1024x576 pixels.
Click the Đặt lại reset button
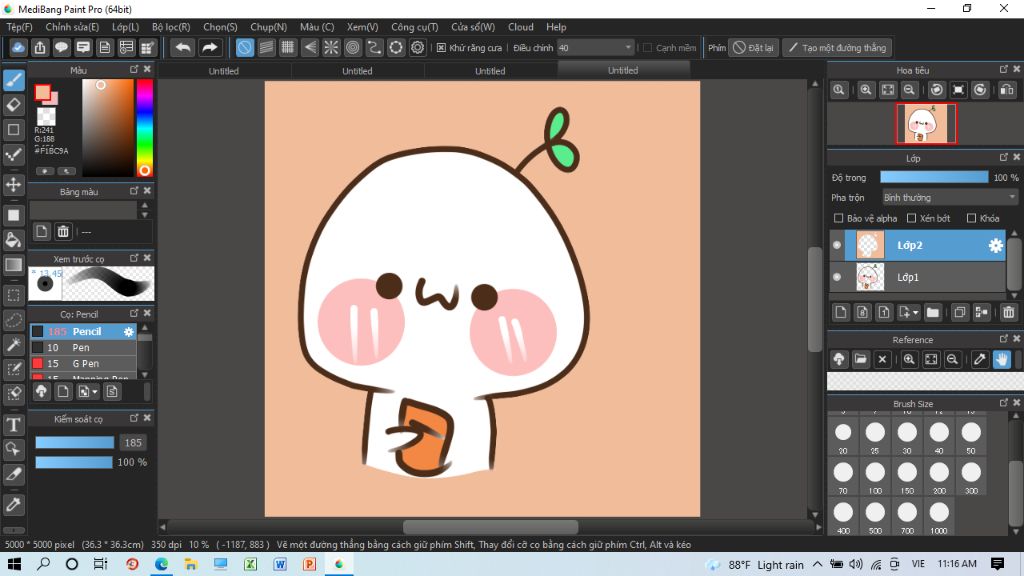pyautogui.click(x=753, y=48)
